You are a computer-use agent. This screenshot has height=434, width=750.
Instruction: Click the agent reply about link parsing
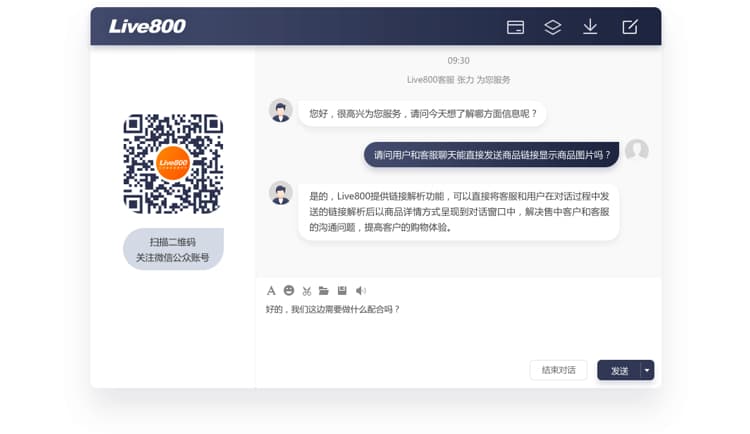(458, 211)
